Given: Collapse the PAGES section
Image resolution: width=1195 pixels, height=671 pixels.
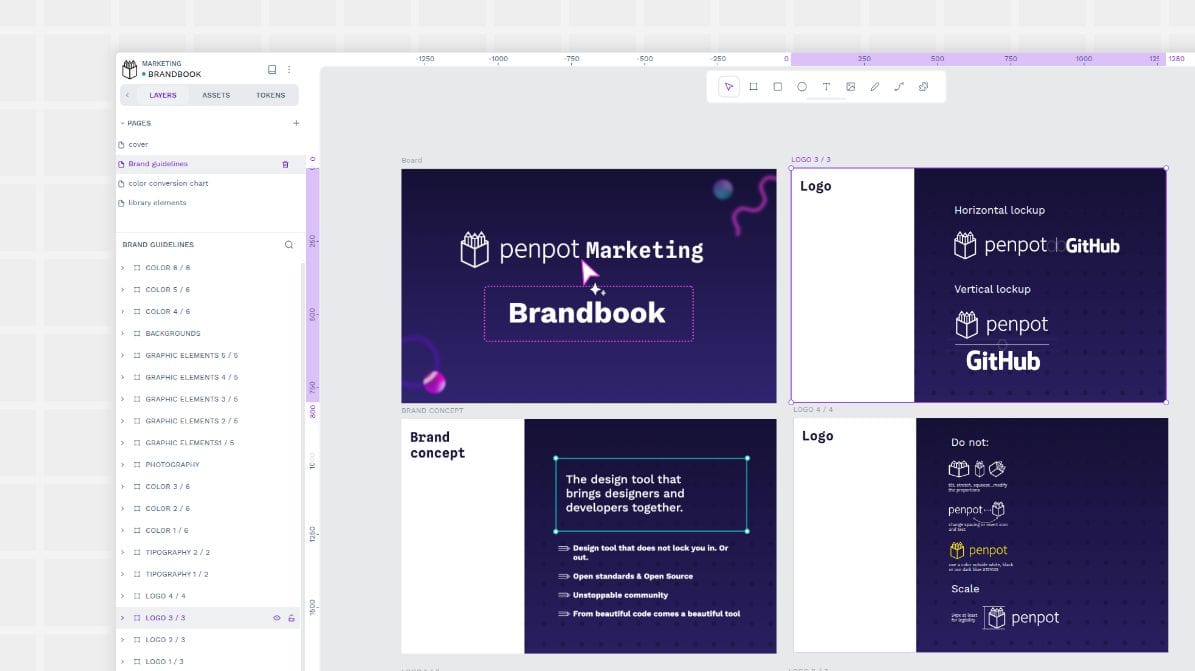Looking at the screenshot, I should [122, 122].
